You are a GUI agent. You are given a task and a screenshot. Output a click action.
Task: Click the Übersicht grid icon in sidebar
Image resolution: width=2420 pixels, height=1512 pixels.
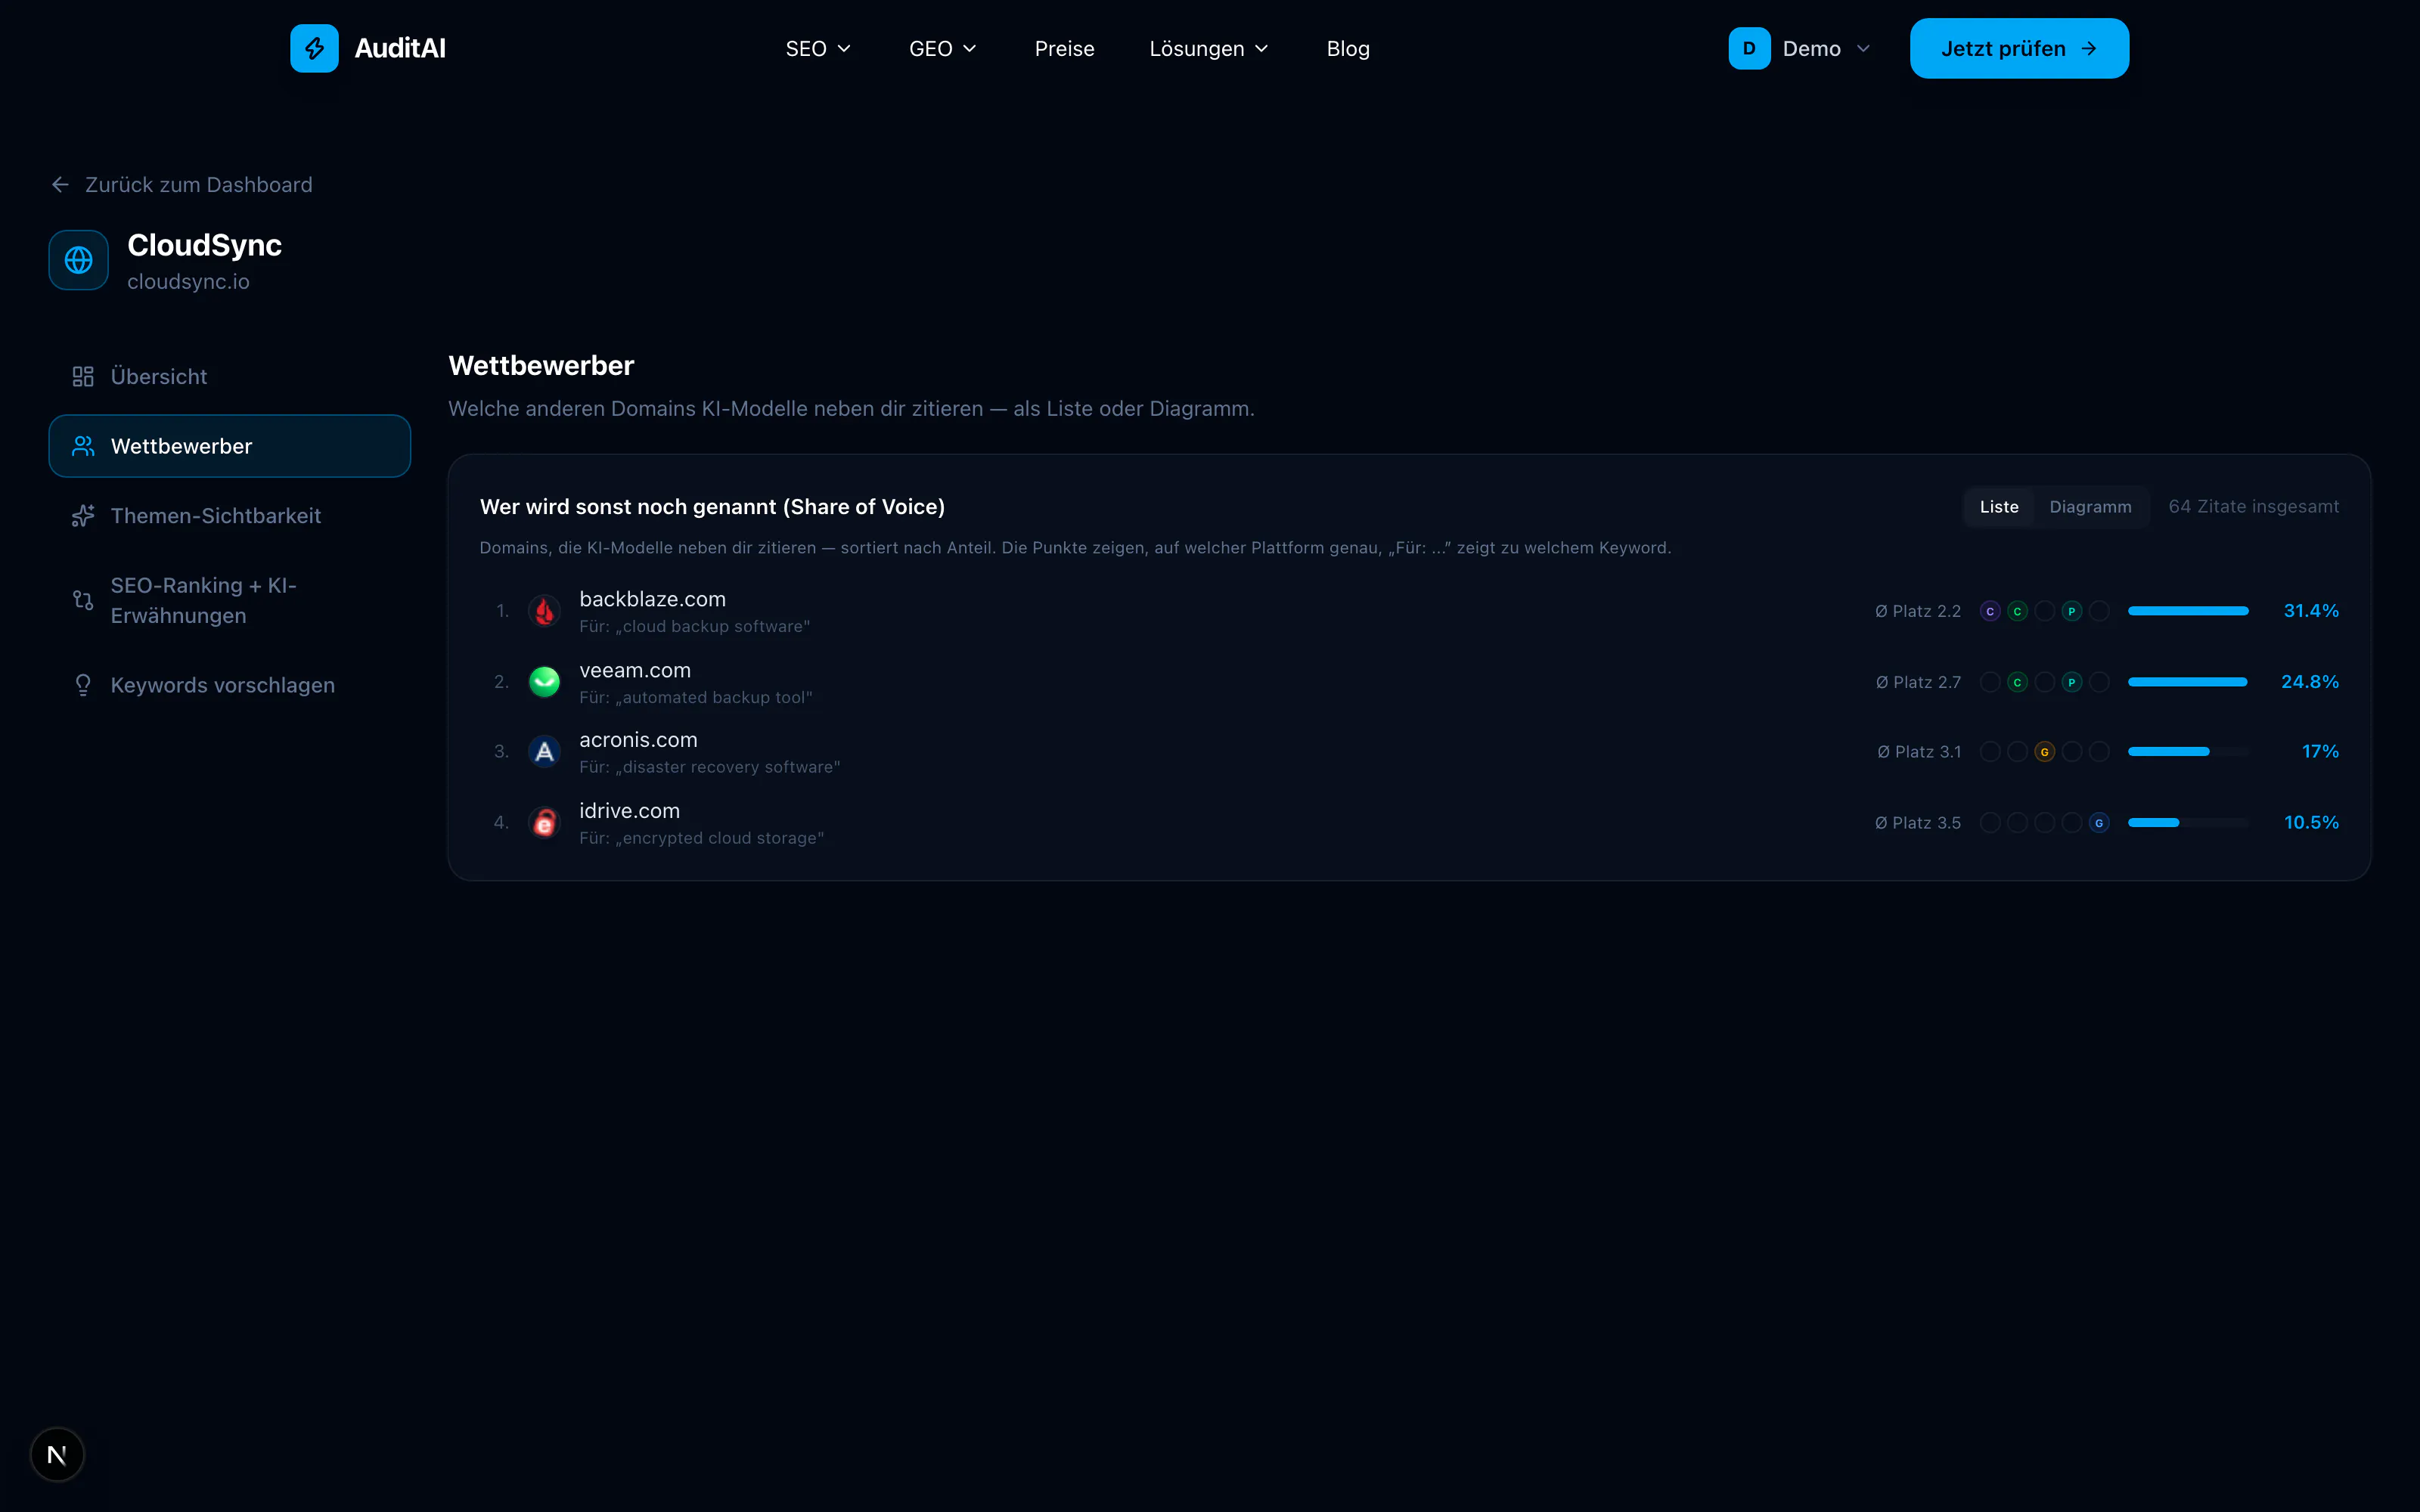[83, 376]
